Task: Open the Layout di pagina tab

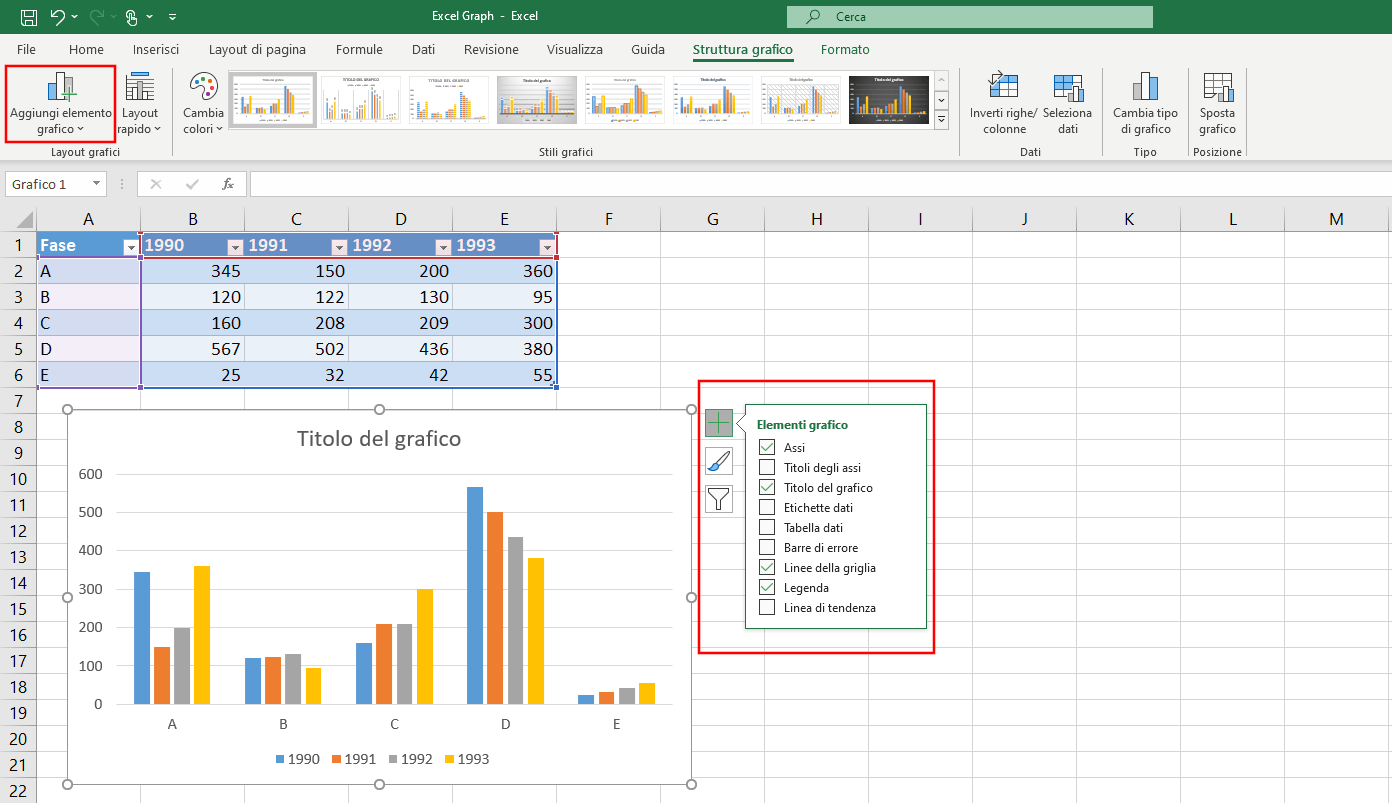Action: (257, 49)
